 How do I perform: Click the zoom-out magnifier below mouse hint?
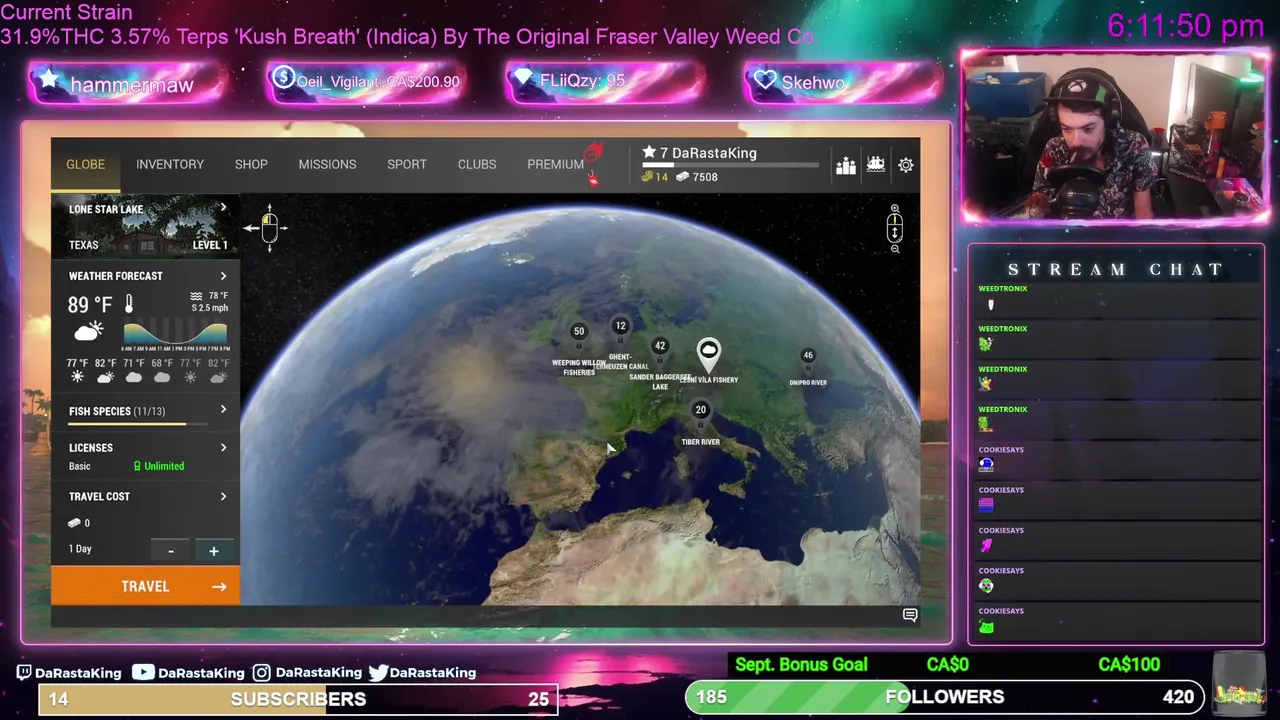895,248
